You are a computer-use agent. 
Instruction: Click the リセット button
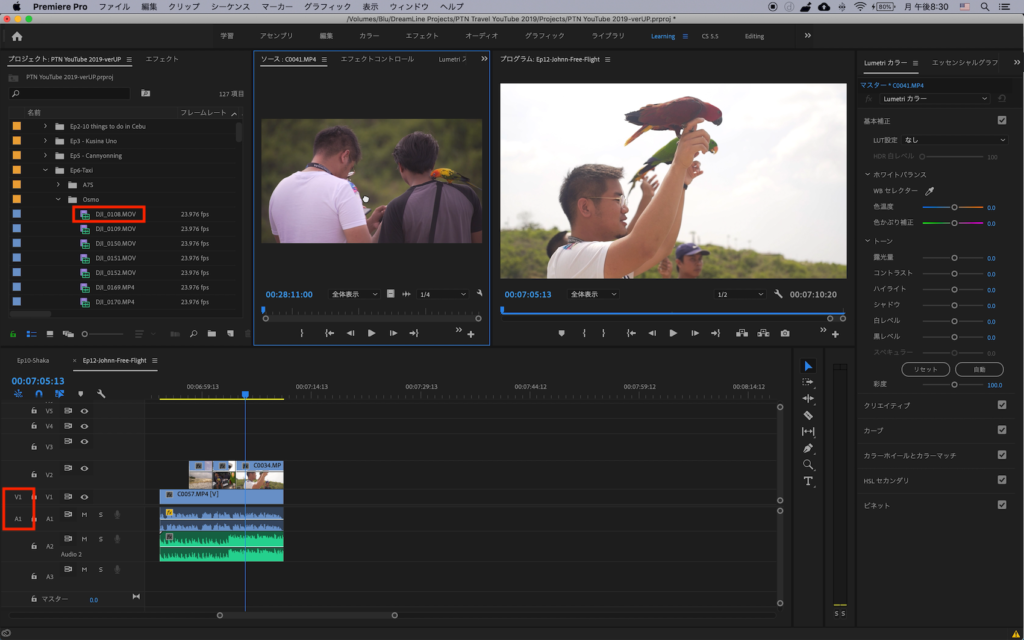tap(925, 369)
